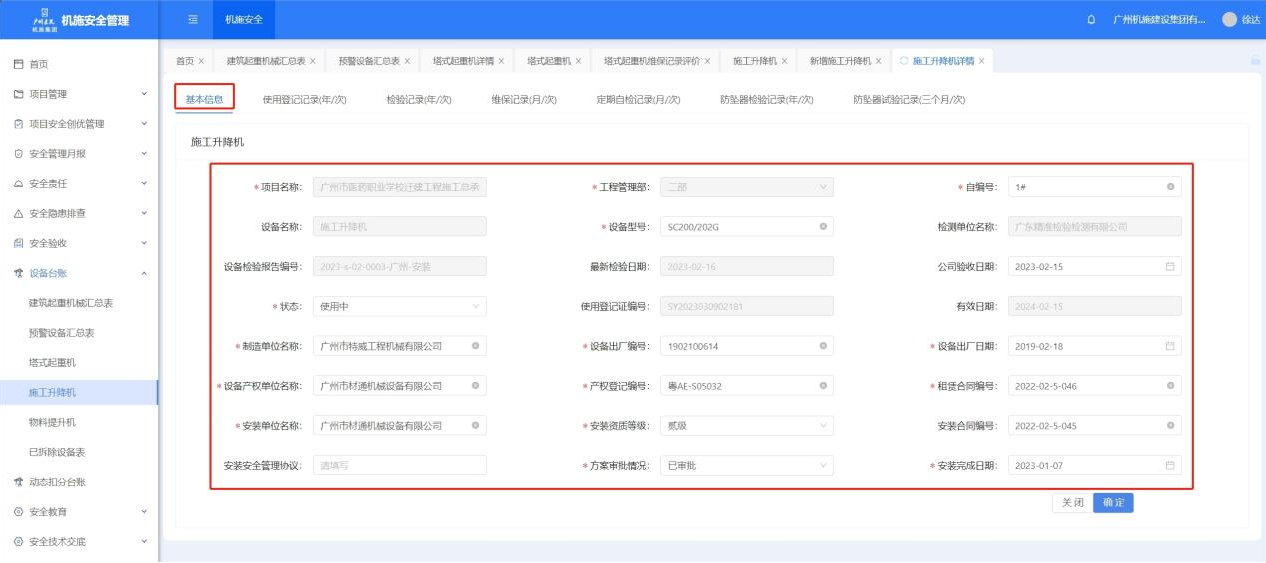Open the calendar icon for 公司验收日期
Image resolution: width=1266 pixels, height=563 pixels.
click(x=1170, y=267)
